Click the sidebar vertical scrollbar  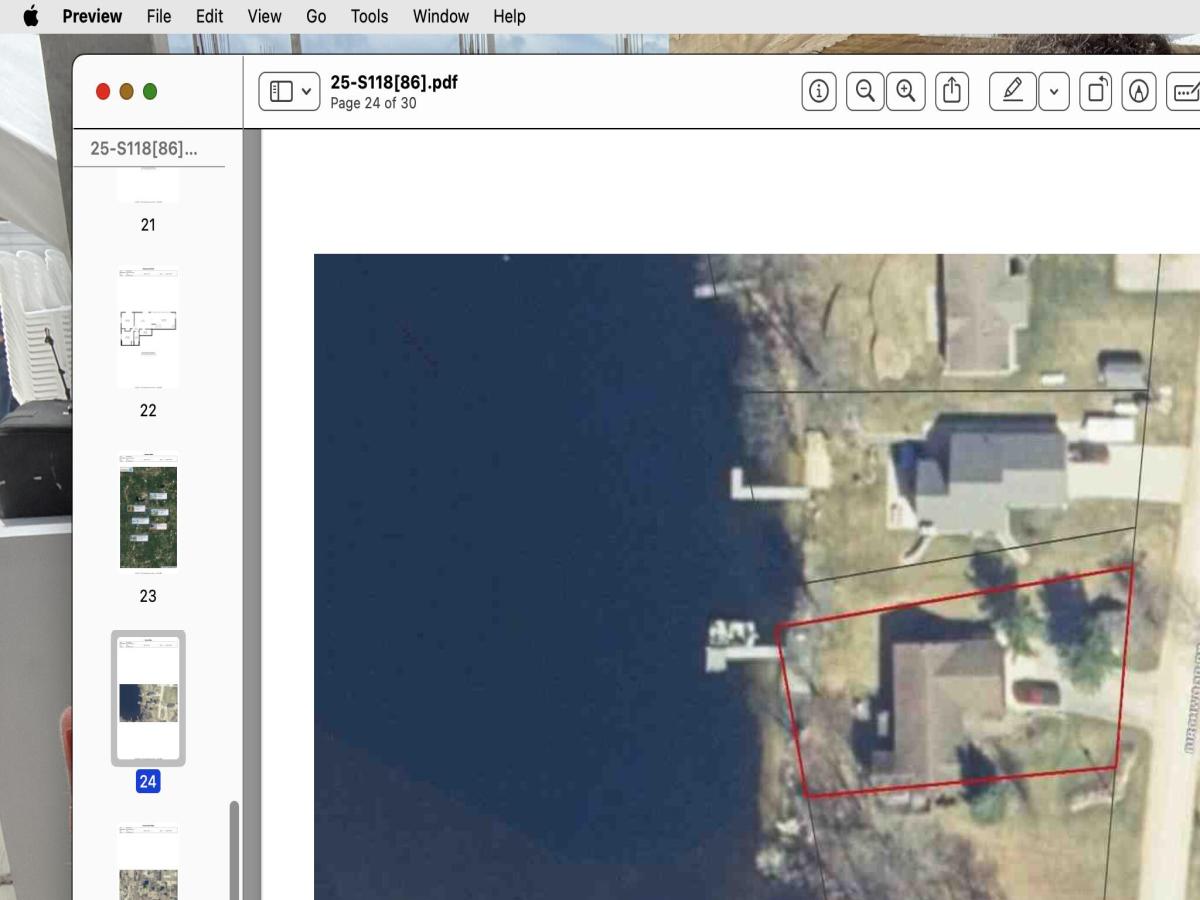[x=235, y=848]
